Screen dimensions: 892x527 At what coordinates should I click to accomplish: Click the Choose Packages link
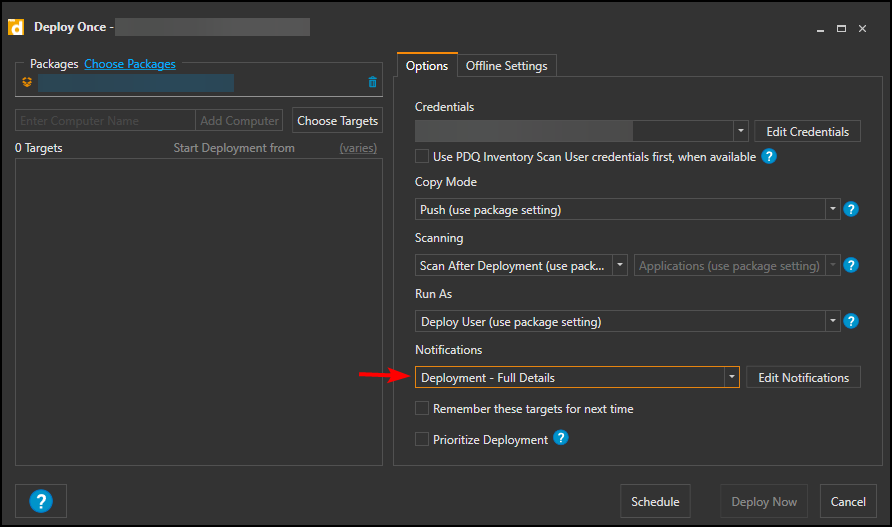point(130,64)
